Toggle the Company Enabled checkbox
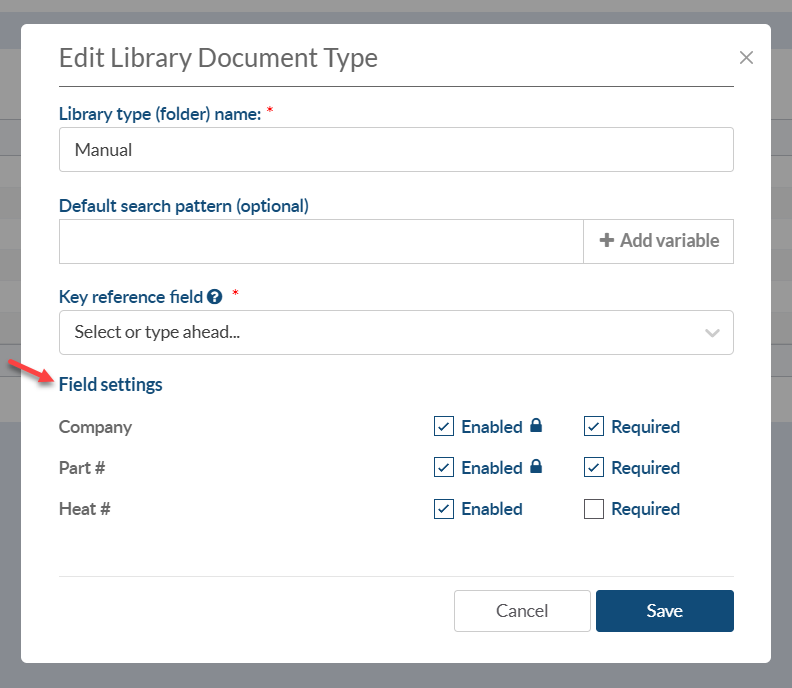 tap(444, 427)
